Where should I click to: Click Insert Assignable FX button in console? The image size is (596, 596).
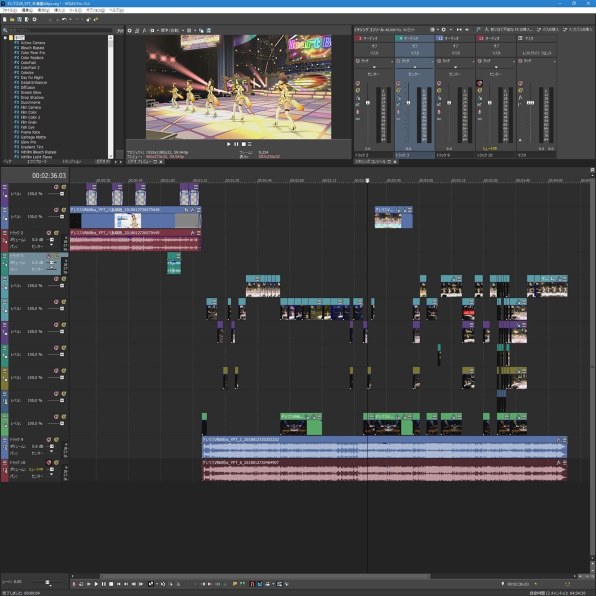click(508, 30)
